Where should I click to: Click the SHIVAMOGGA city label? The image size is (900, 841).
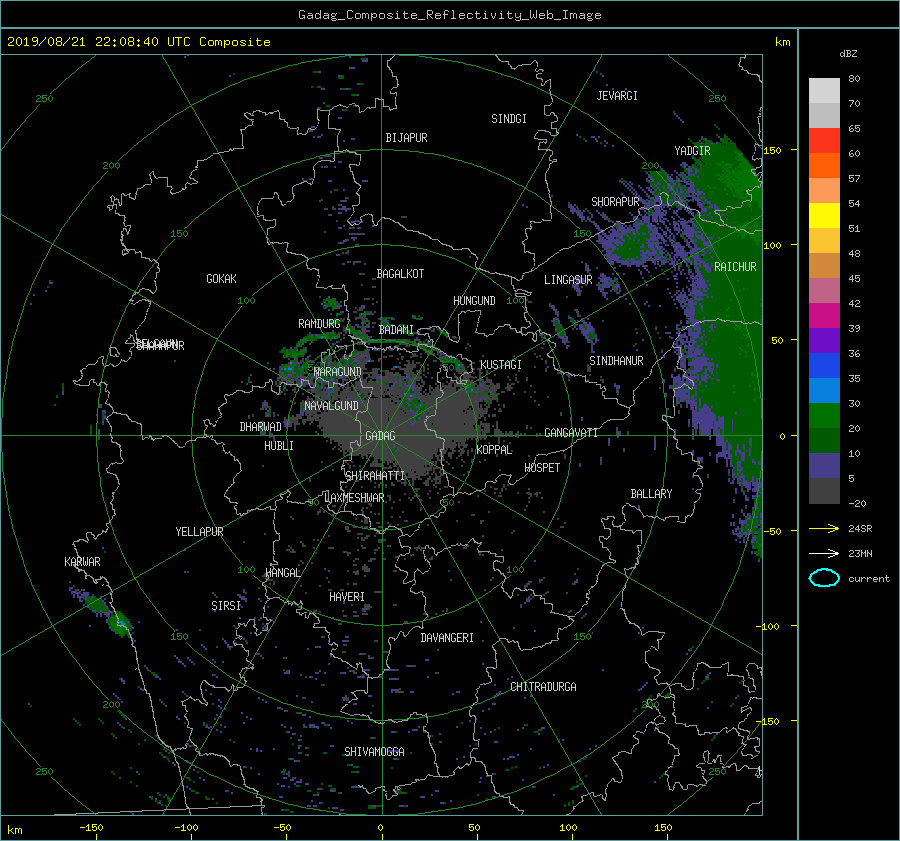pos(374,751)
